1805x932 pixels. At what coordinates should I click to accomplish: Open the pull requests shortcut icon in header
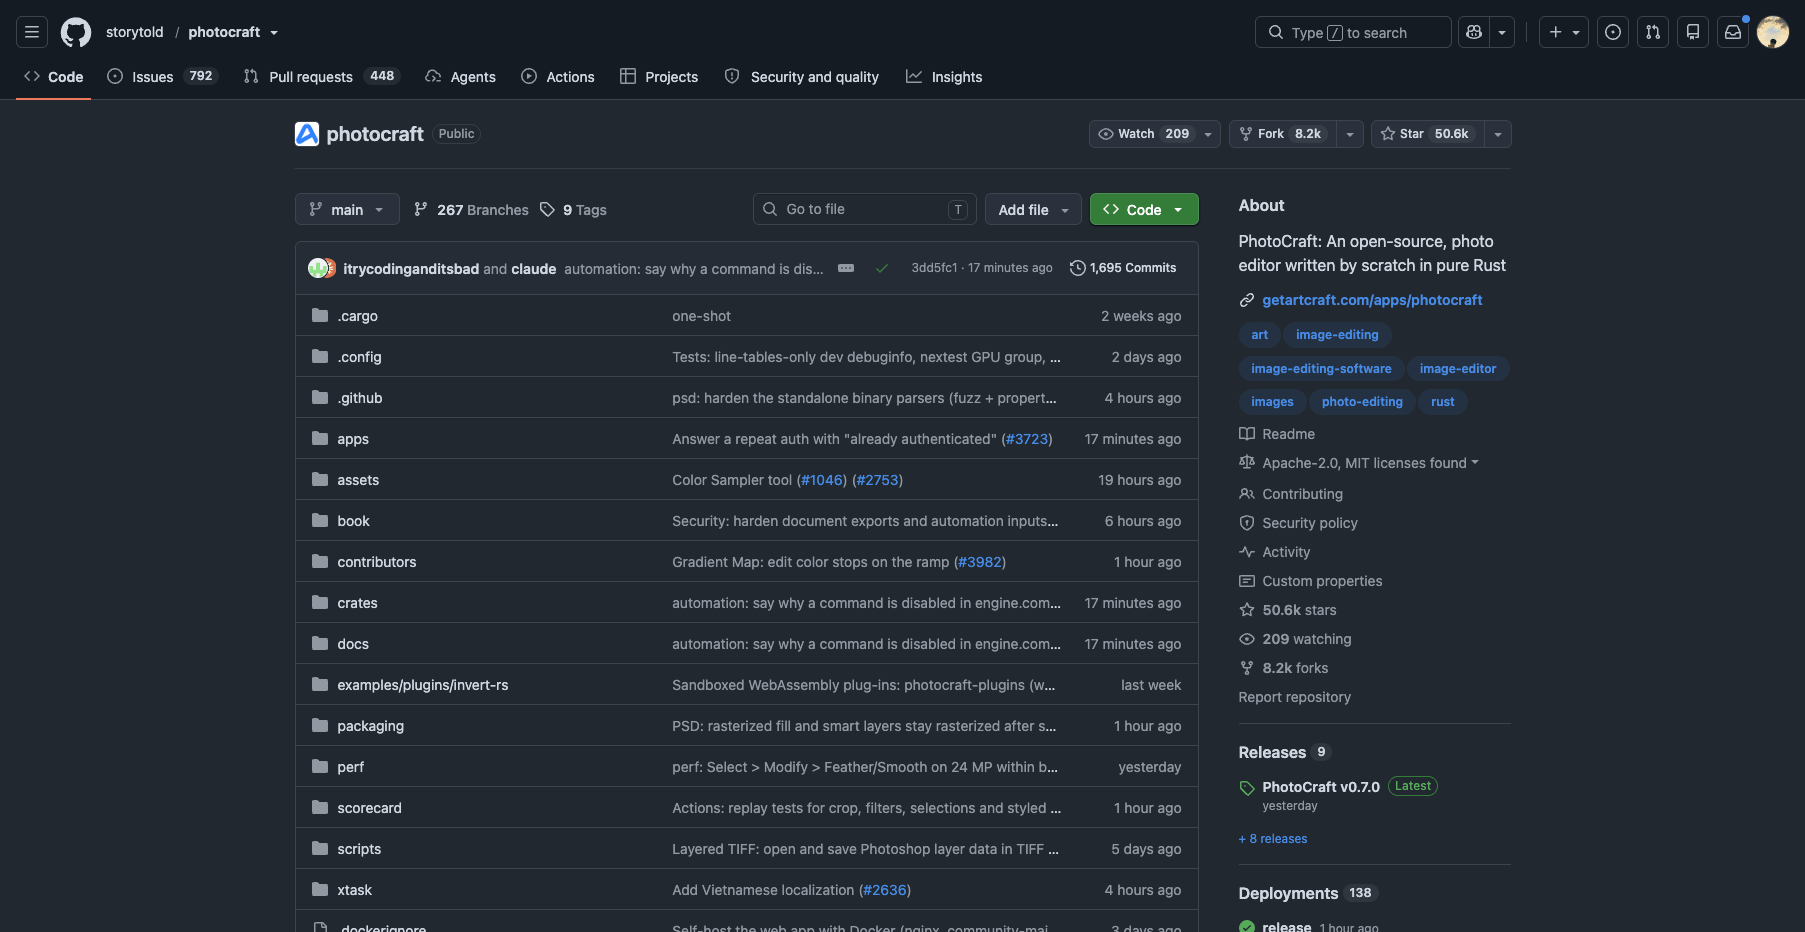1653,32
